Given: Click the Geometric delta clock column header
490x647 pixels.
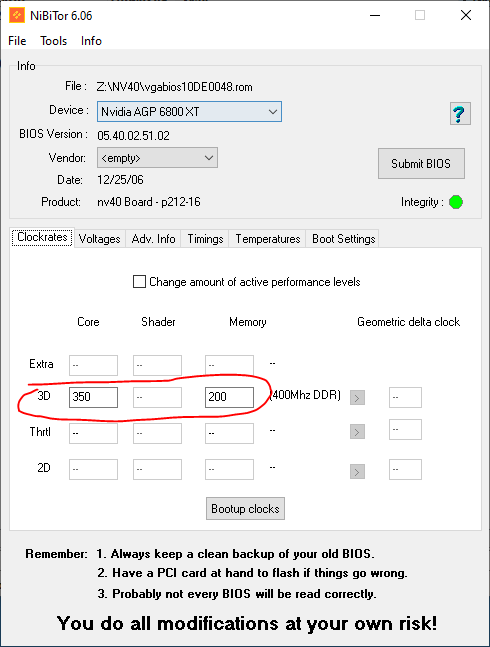Looking at the screenshot, I should coord(408,322).
